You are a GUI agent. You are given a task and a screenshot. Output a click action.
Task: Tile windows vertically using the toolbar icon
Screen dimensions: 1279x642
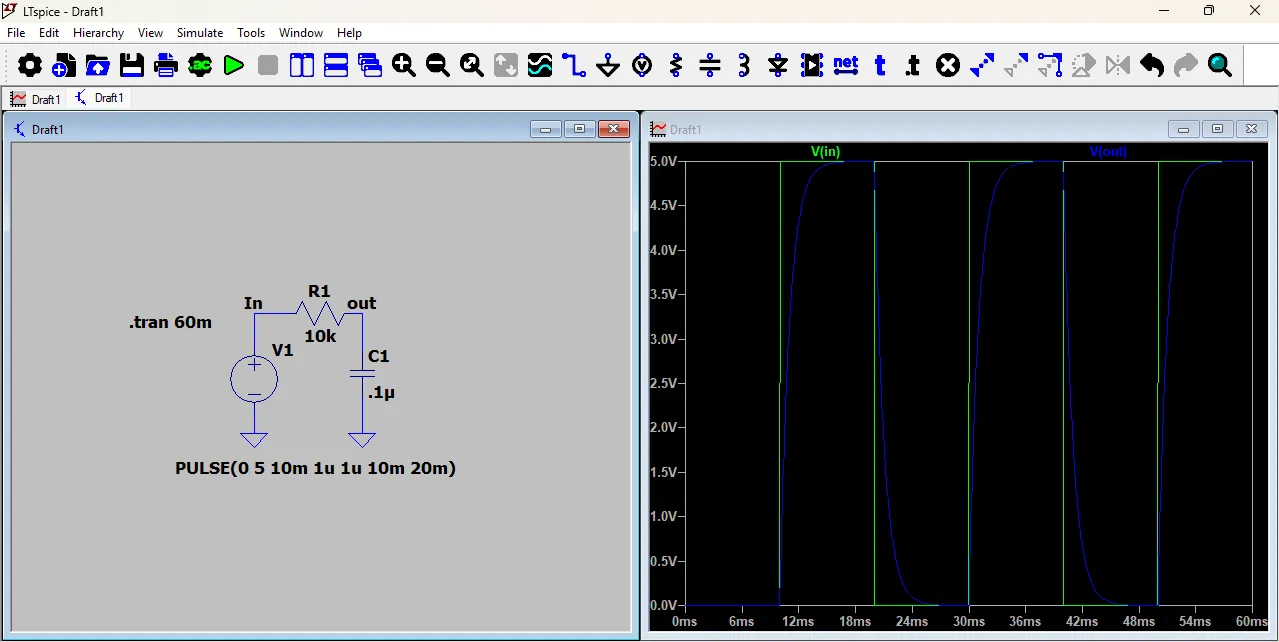pos(302,66)
